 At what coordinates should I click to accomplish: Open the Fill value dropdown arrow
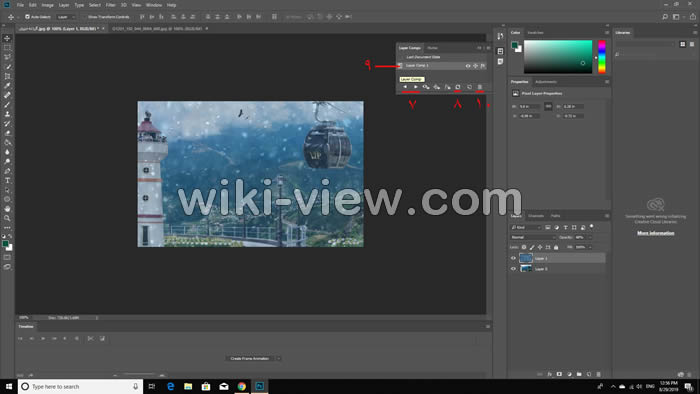point(590,247)
